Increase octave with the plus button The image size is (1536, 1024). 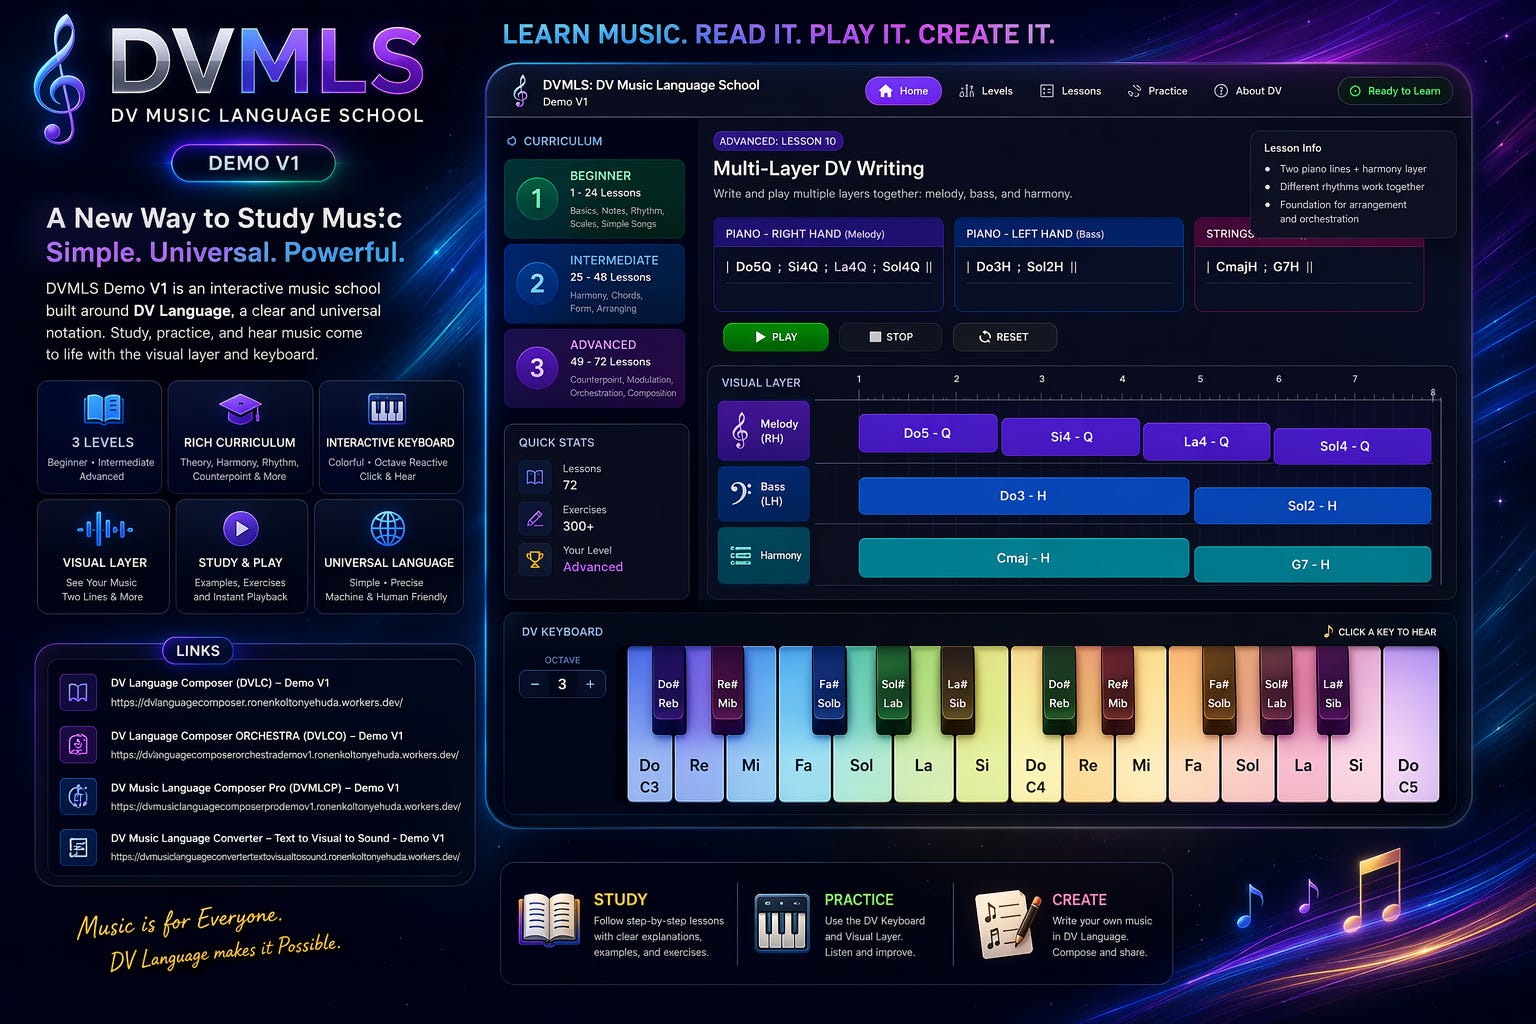click(590, 684)
